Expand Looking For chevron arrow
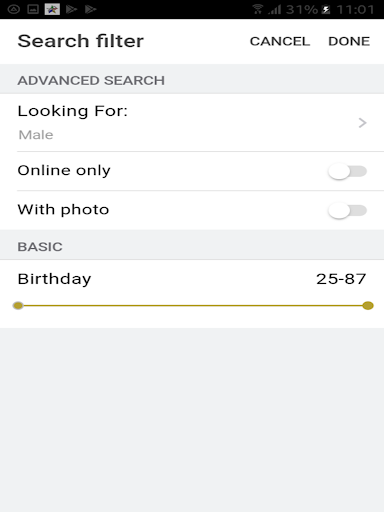The width and height of the screenshot is (384, 512). click(362, 123)
